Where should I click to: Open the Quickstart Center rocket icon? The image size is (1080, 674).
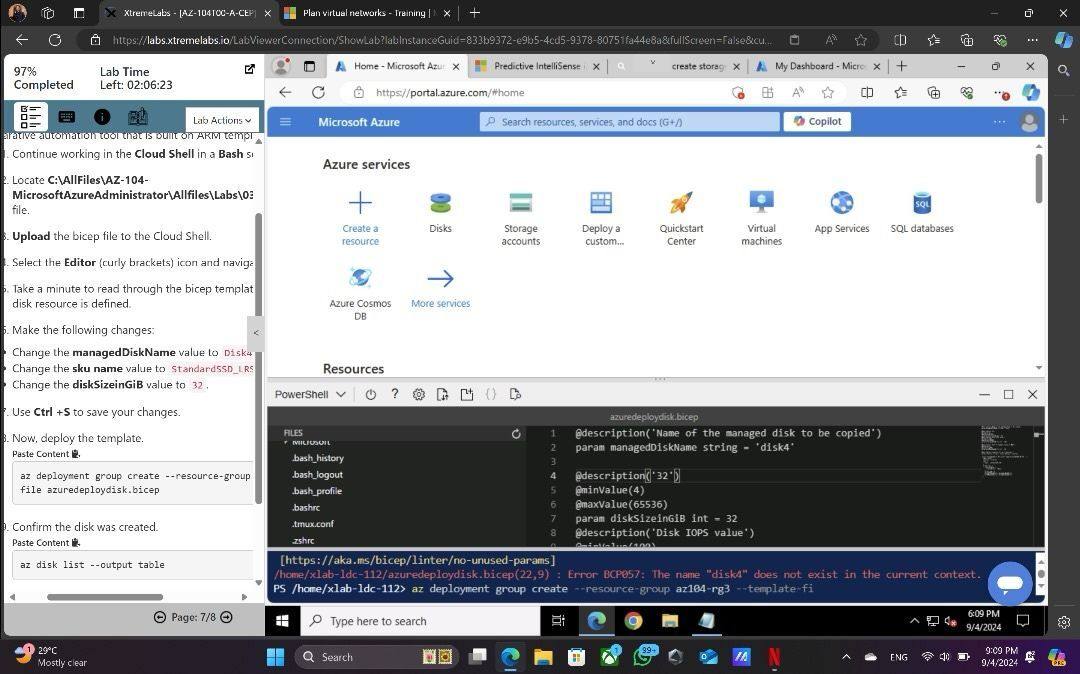(x=681, y=203)
